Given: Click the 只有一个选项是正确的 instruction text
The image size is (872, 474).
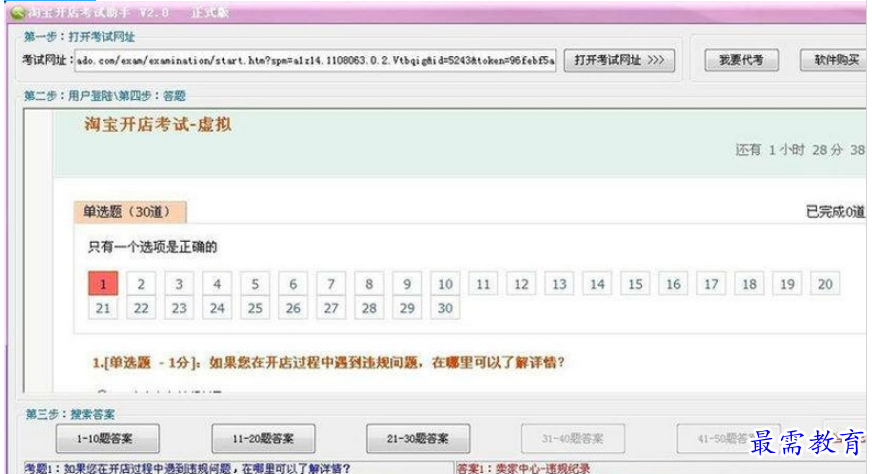Looking at the screenshot, I should 152,246.
